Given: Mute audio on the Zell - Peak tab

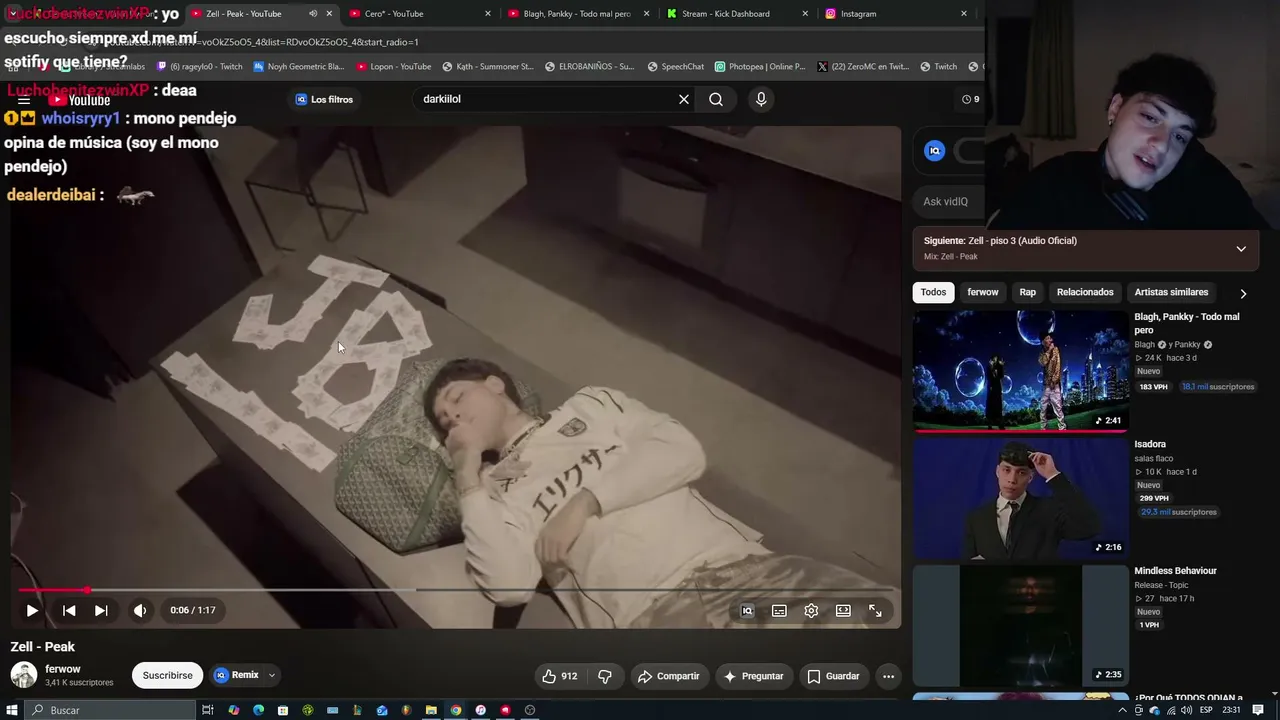Looking at the screenshot, I should pyautogui.click(x=313, y=14).
